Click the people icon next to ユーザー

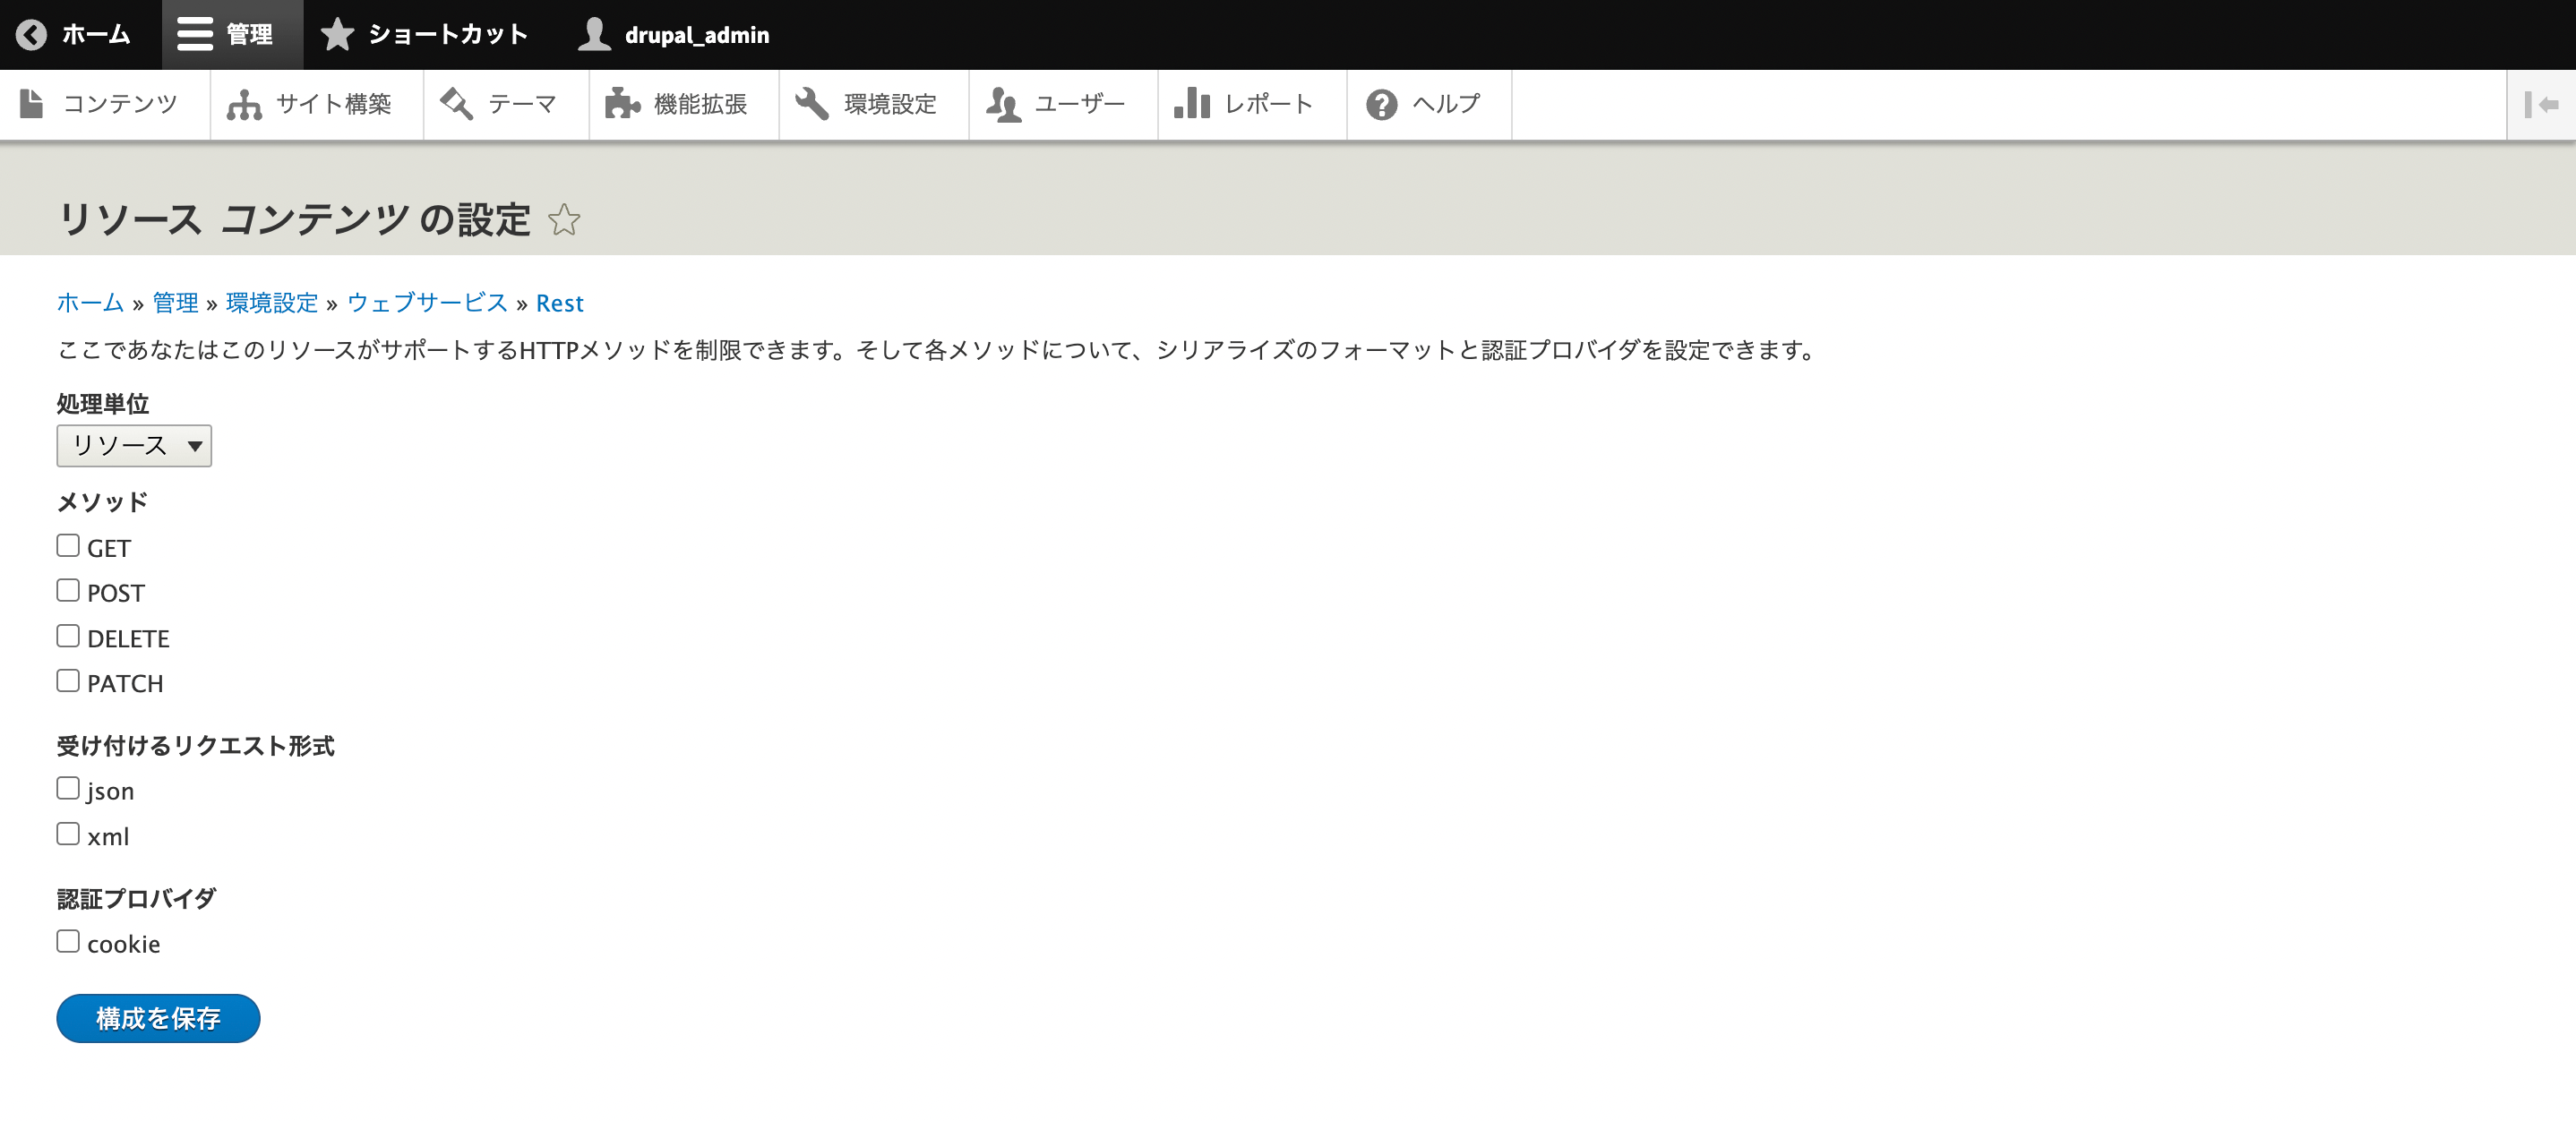click(x=1003, y=104)
